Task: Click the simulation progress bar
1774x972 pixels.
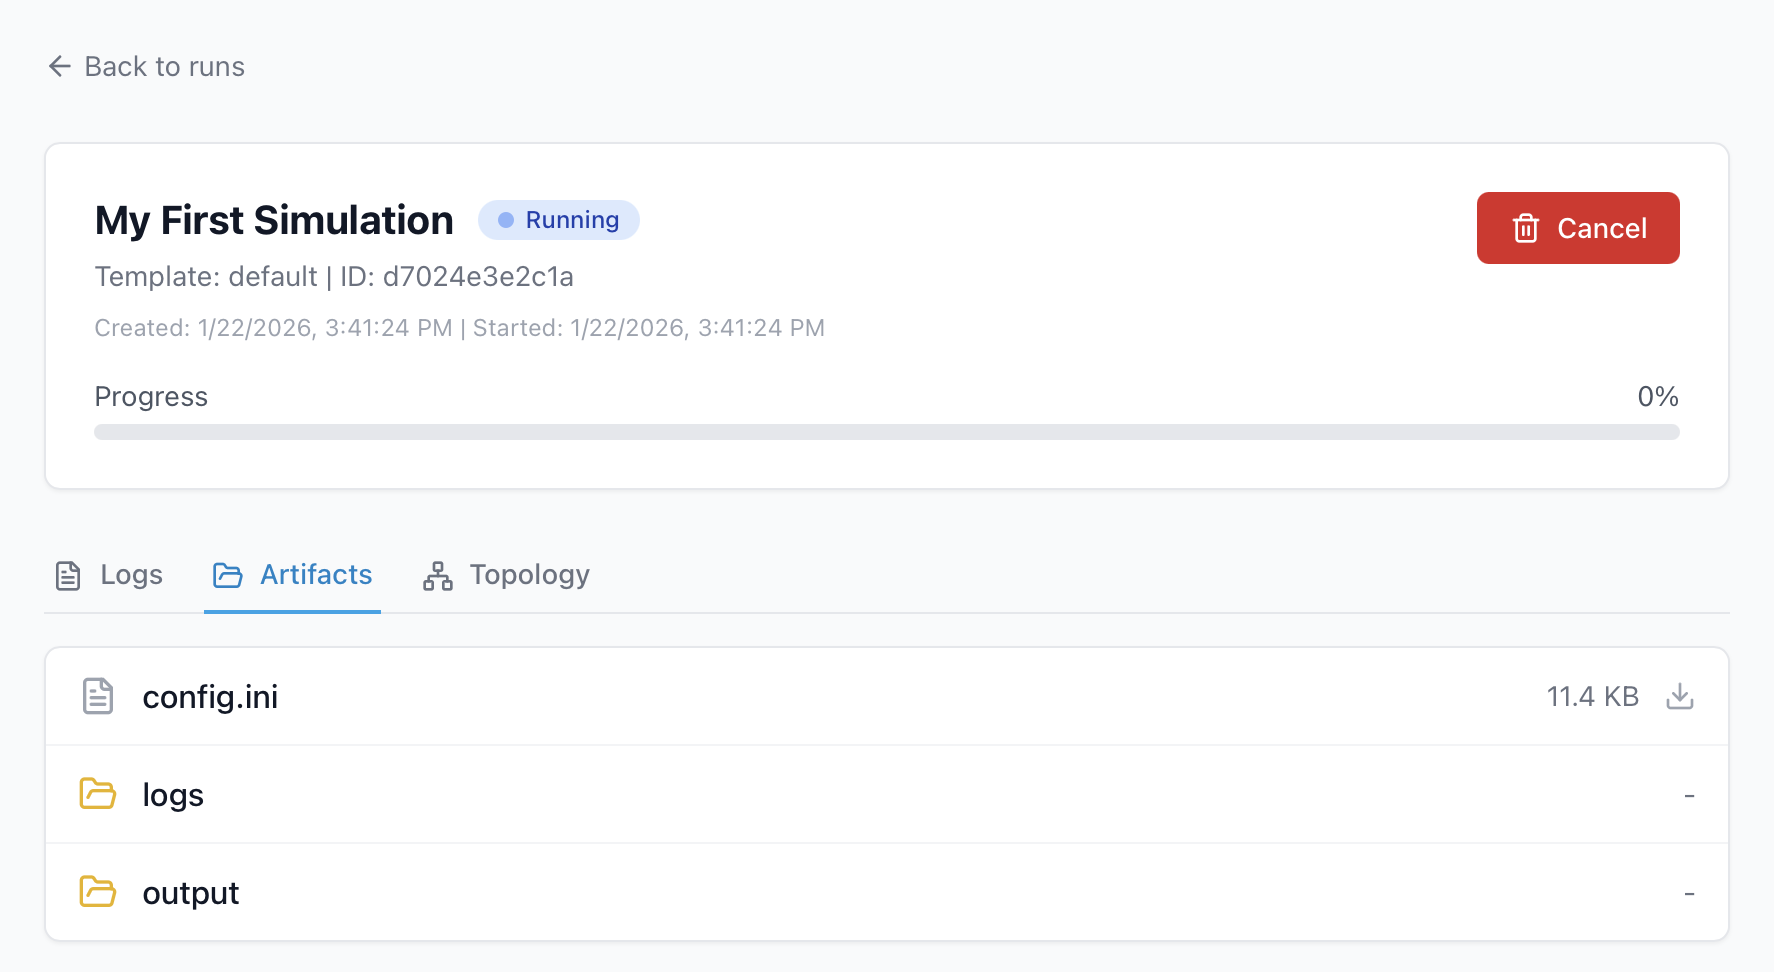Action: pos(886,432)
